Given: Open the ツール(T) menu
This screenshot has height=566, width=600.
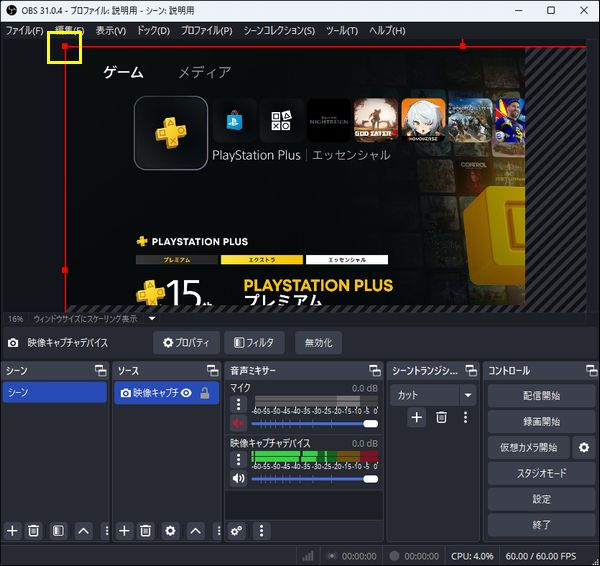Looking at the screenshot, I should [x=342, y=31].
